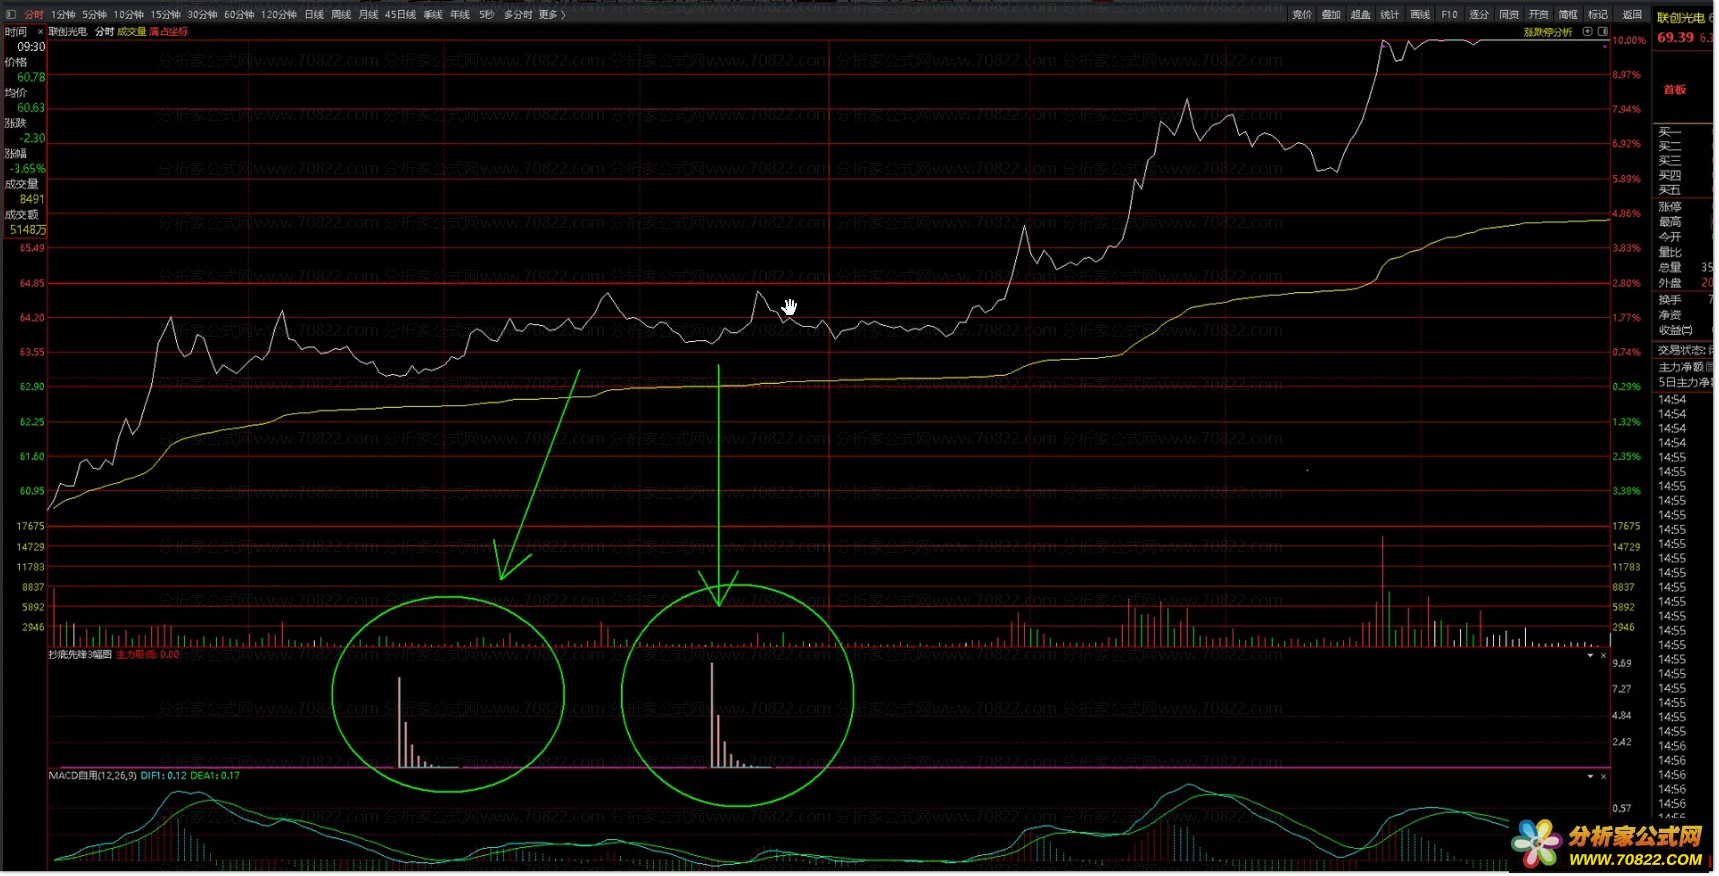Click the 换手 row in side panel

pos(1684,300)
